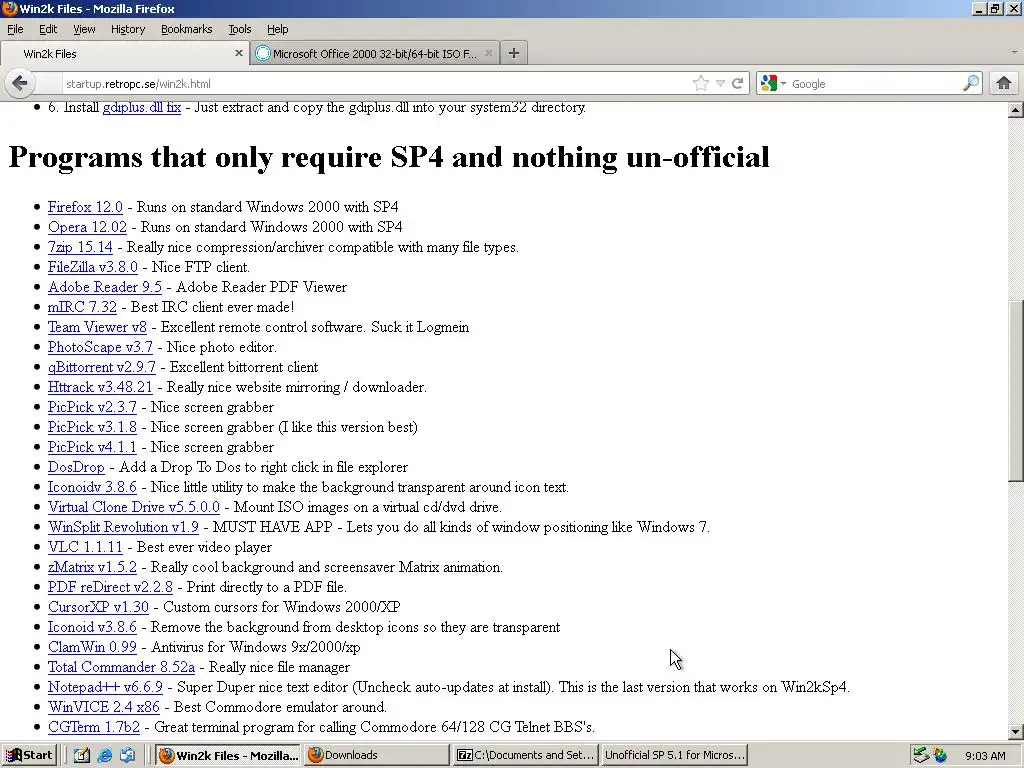Open the qBittorrent v2.9.7 link
1024x768 pixels.
click(102, 367)
